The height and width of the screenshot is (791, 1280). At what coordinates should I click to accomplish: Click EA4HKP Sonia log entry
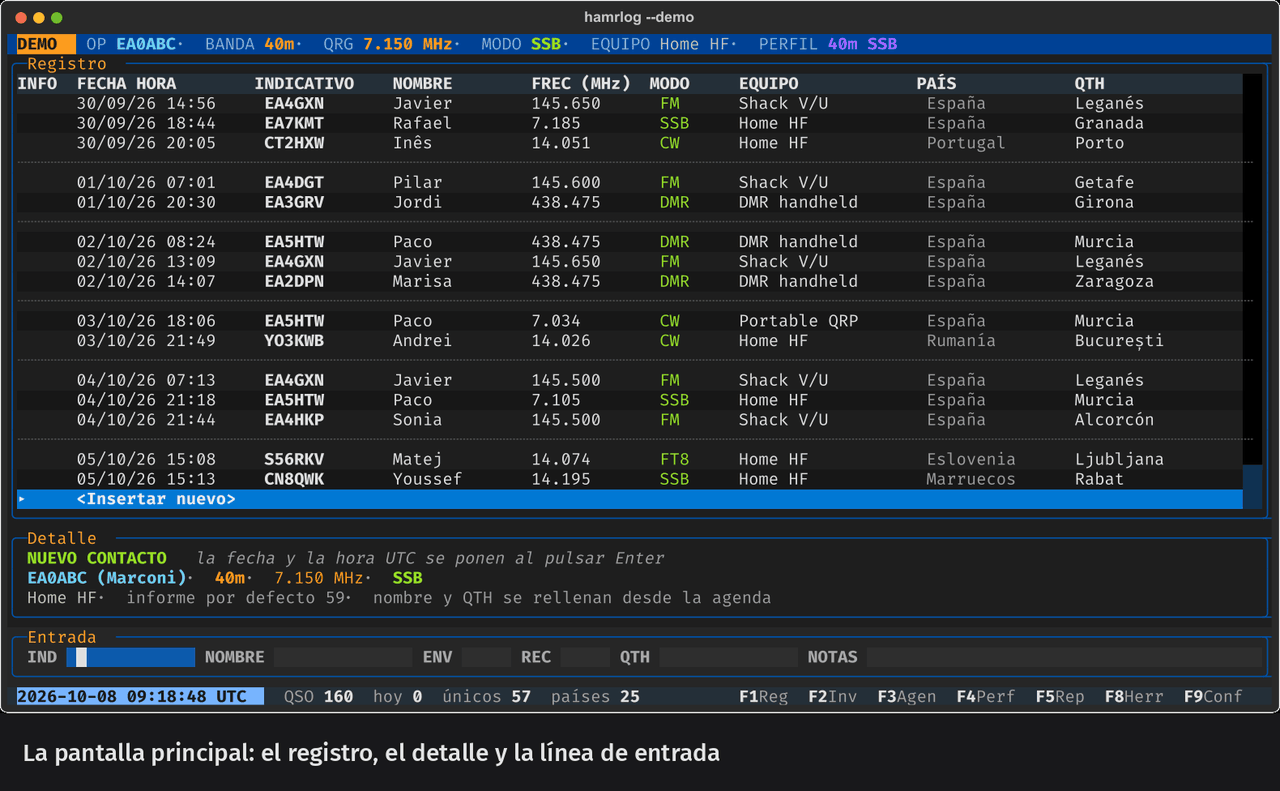(x=630, y=420)
